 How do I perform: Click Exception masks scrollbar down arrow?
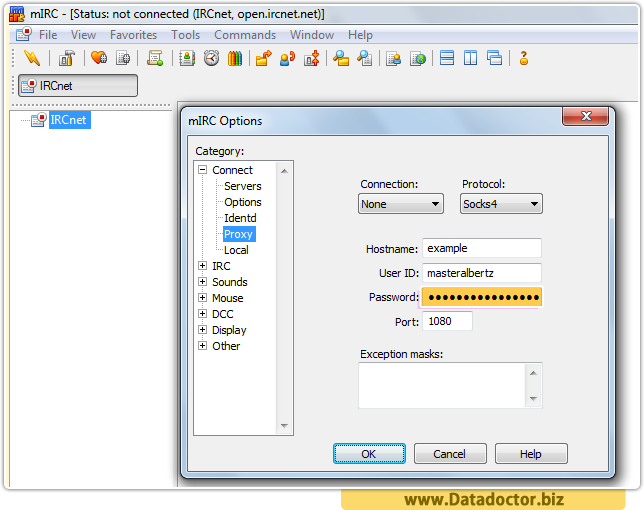[534, 398]
